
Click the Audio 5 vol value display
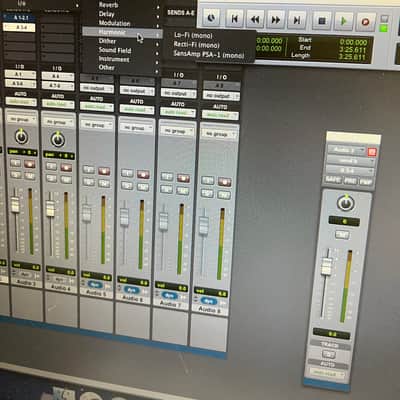(97, 276)
